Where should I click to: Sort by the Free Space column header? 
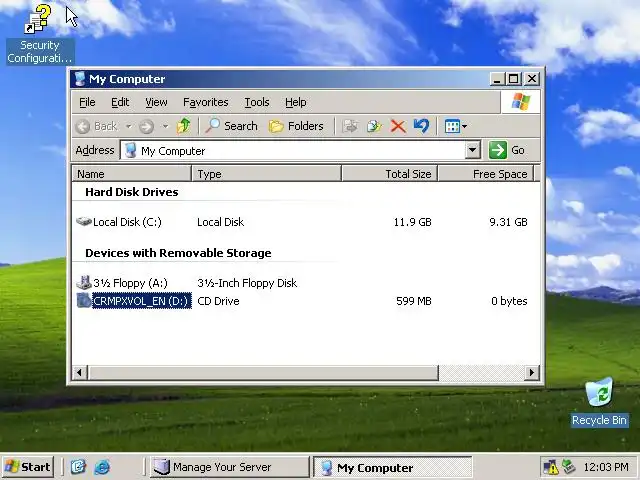[486, 174]
